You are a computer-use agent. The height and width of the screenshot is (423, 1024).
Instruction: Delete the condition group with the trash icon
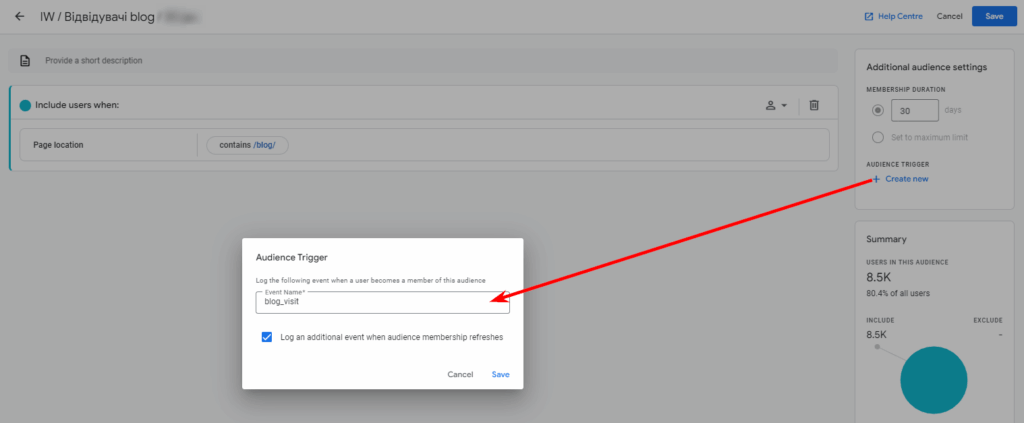pos(814,105)
